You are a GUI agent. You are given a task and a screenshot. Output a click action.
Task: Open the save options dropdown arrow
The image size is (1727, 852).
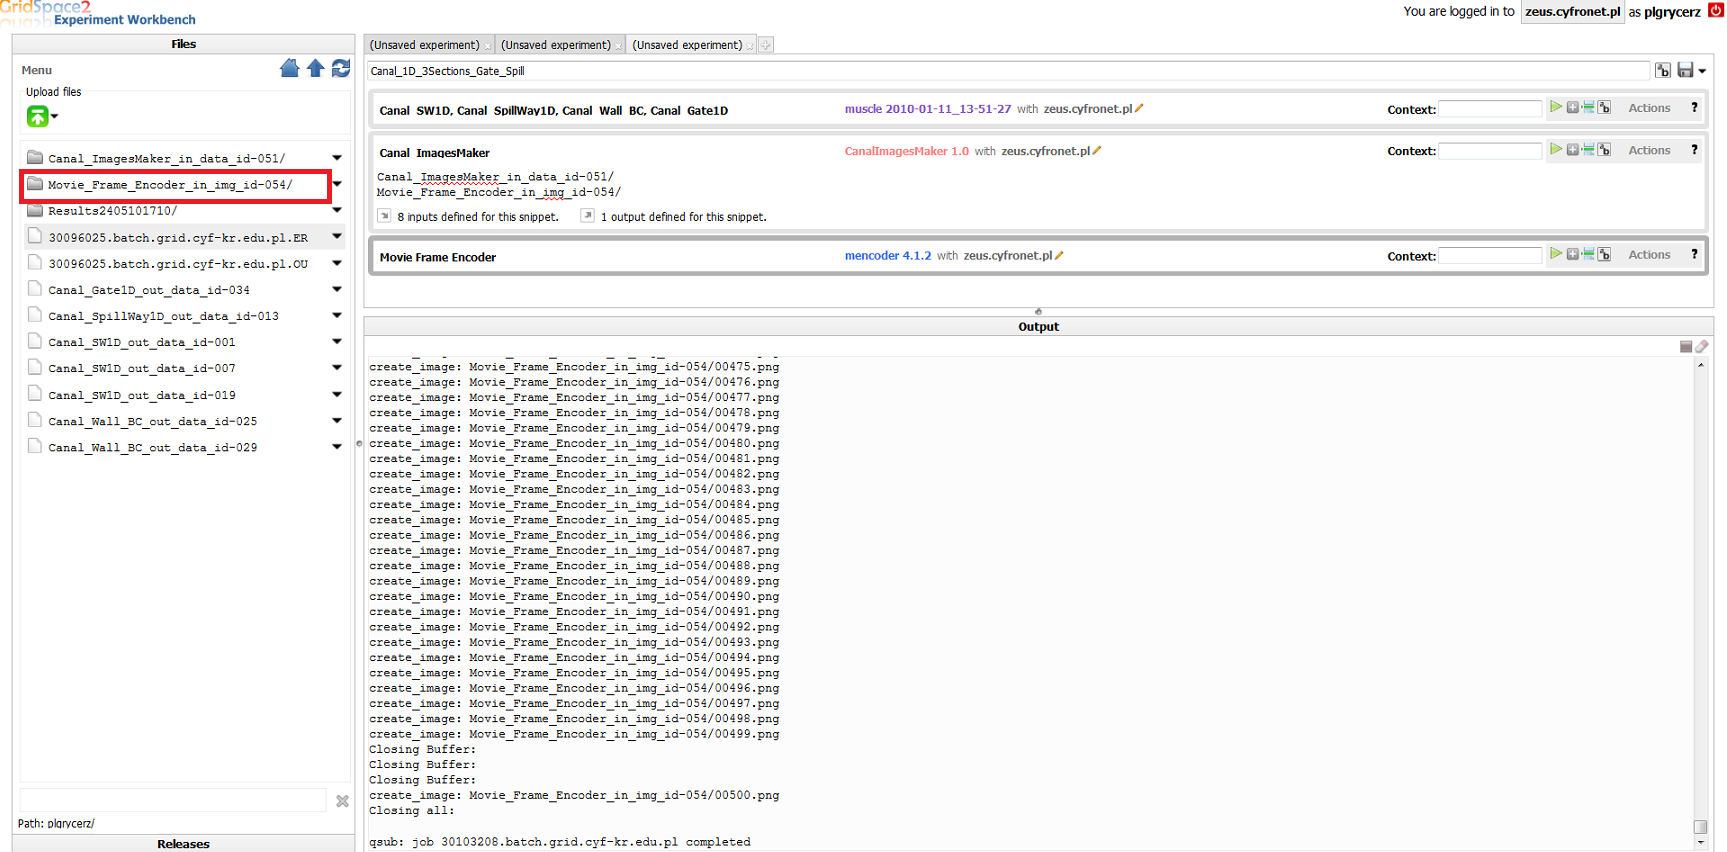click(1702, 71)
